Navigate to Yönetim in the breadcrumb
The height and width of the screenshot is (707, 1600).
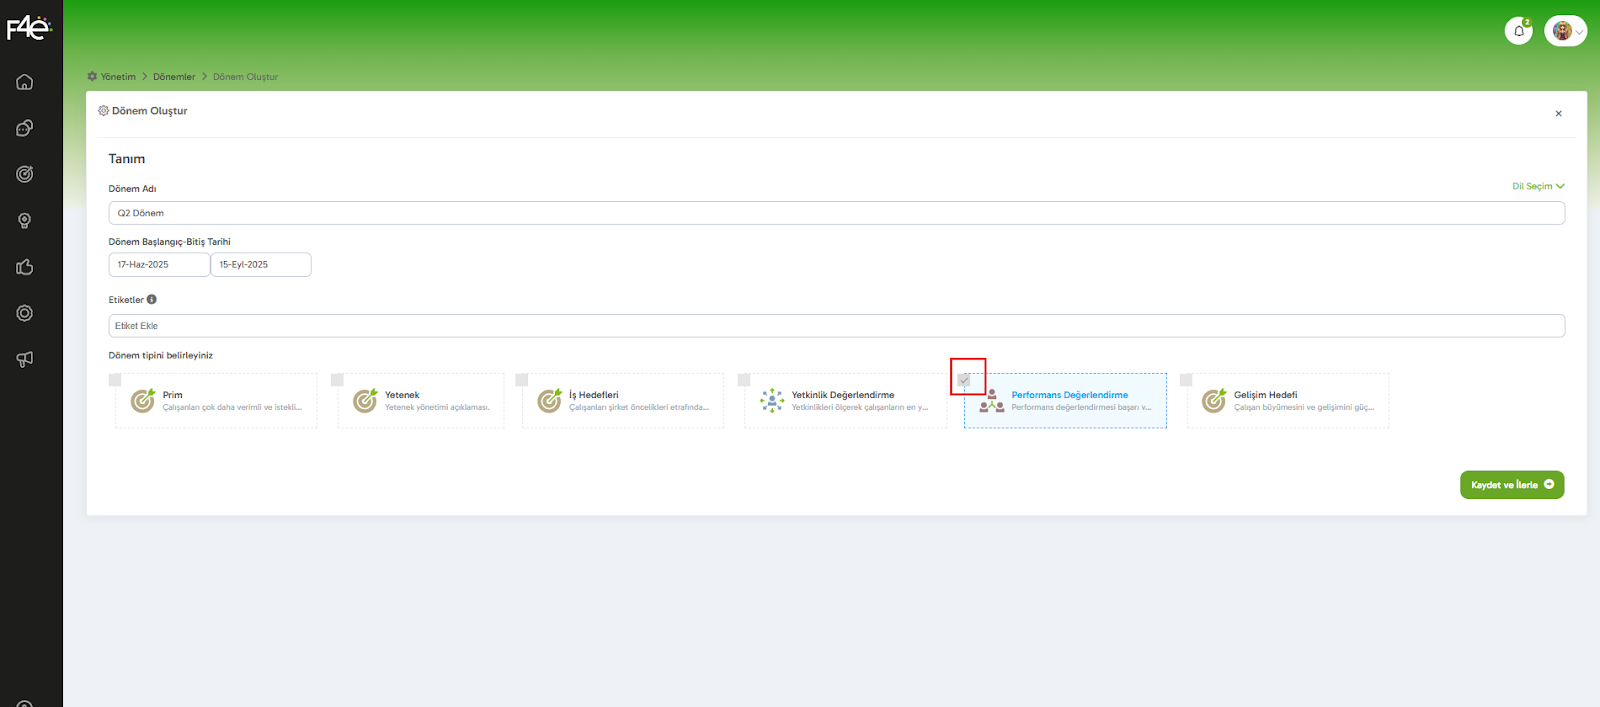click(x=117, y=77)
